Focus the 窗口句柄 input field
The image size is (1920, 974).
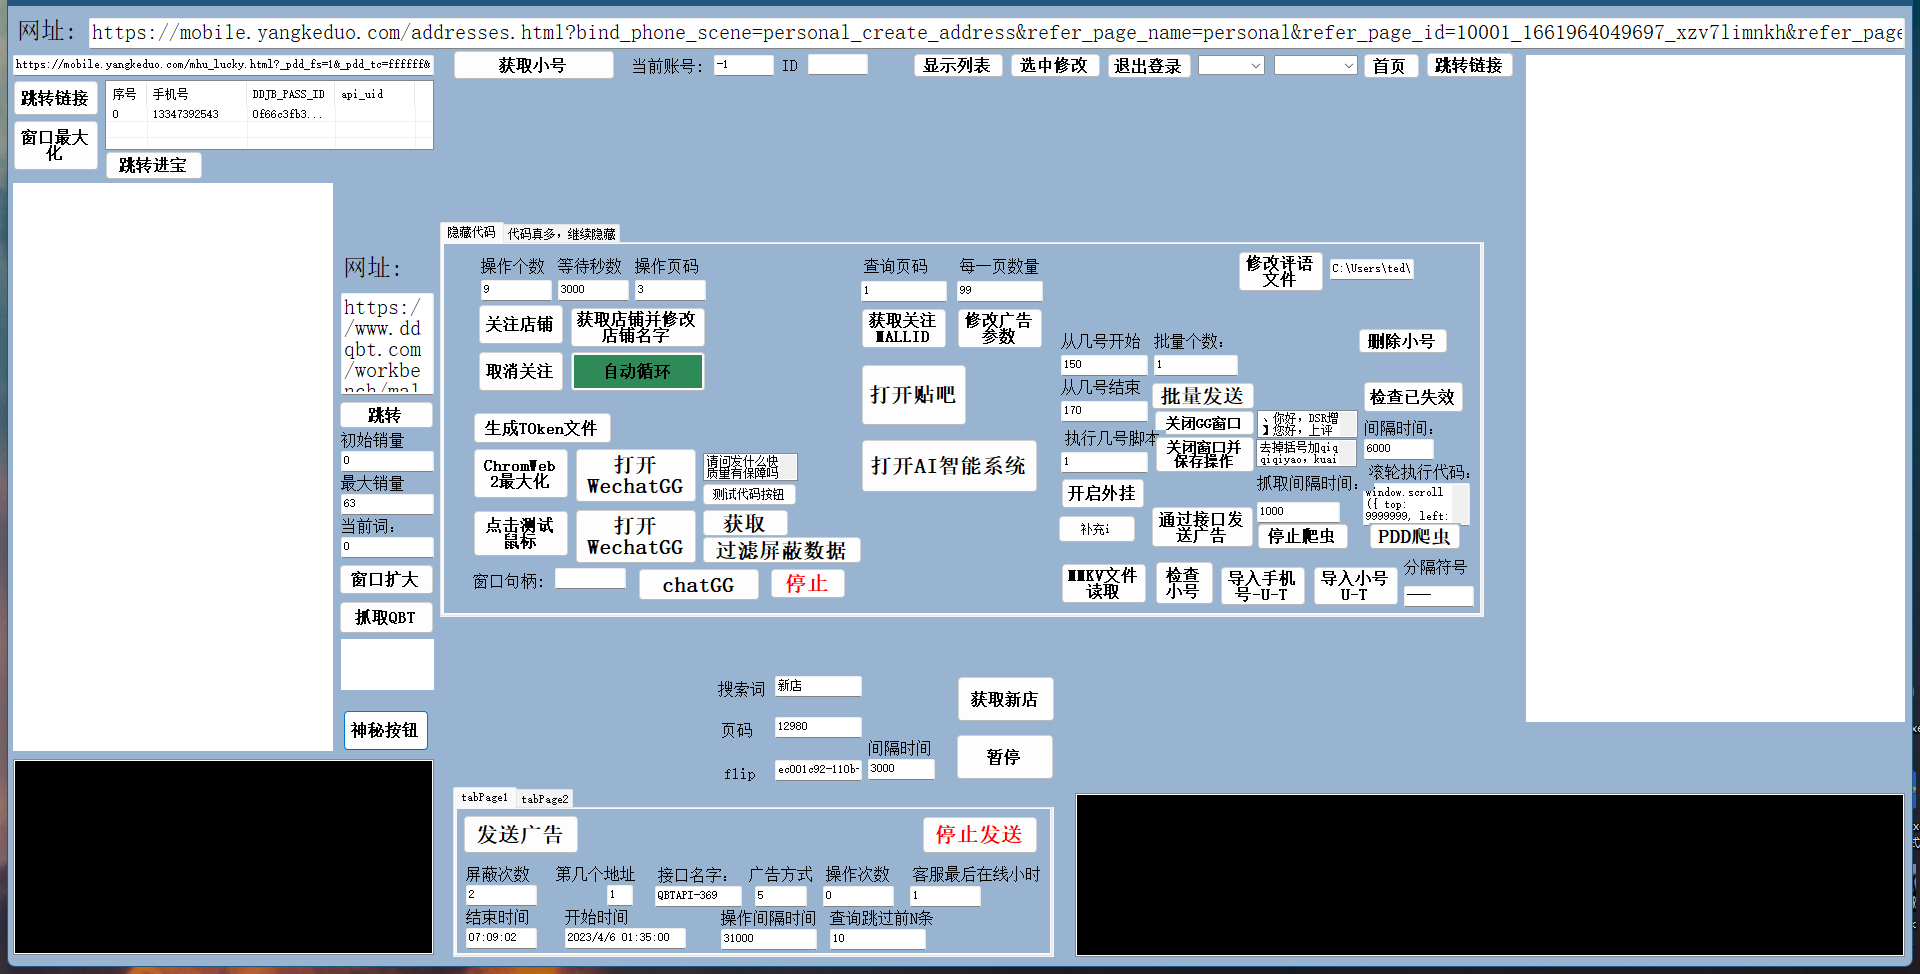[x=590, y=579]
